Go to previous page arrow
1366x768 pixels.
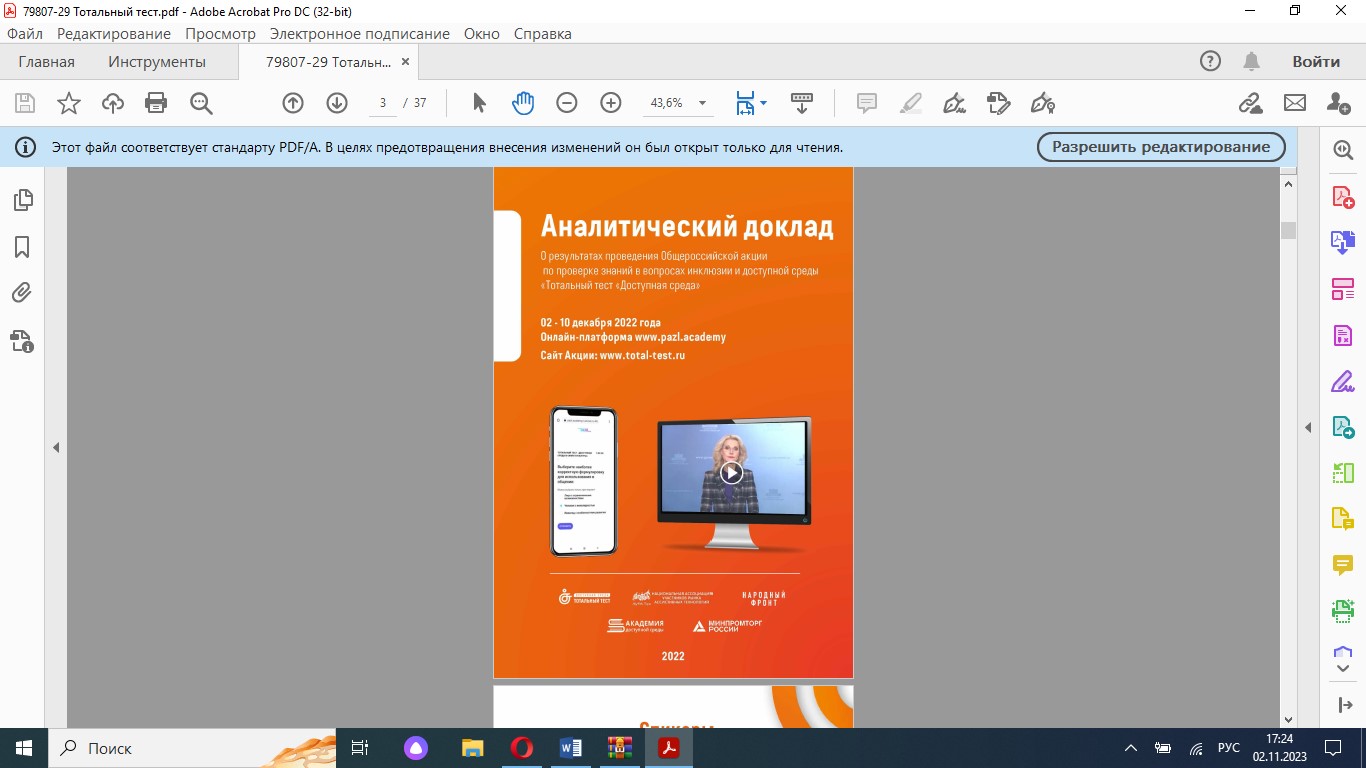(293, 103)
